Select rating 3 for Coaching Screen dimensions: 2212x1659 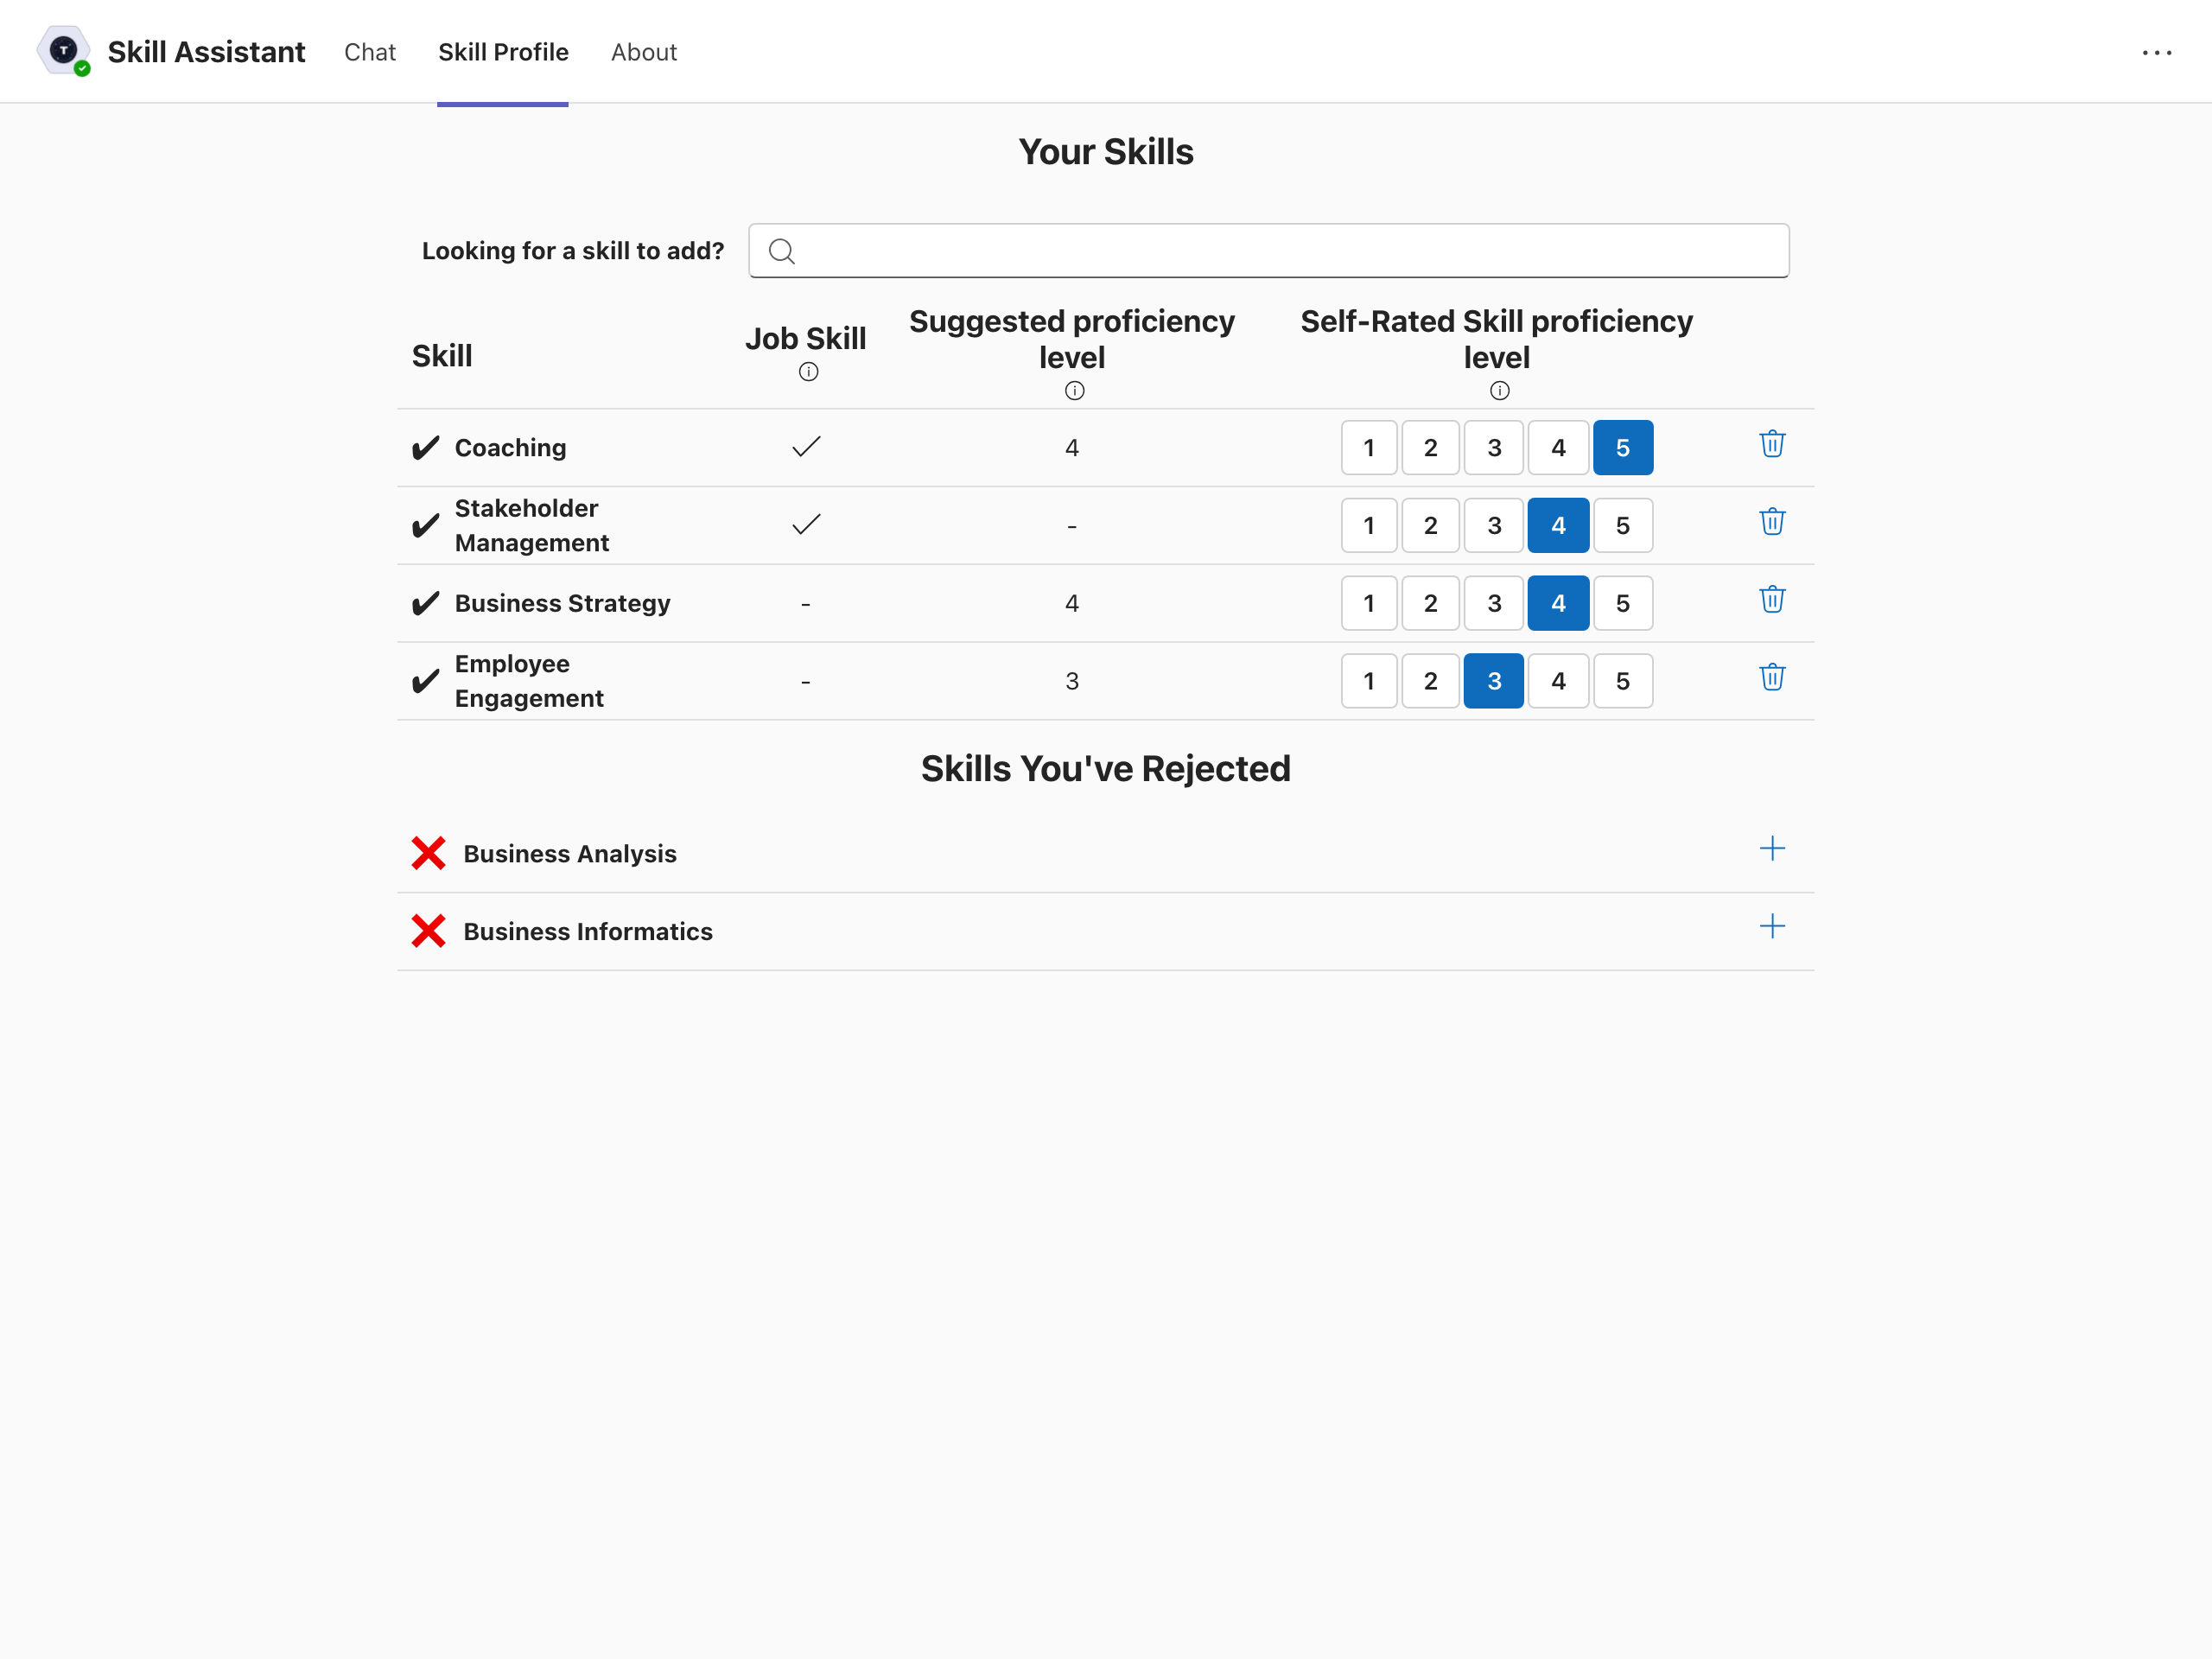point(1493,447)
